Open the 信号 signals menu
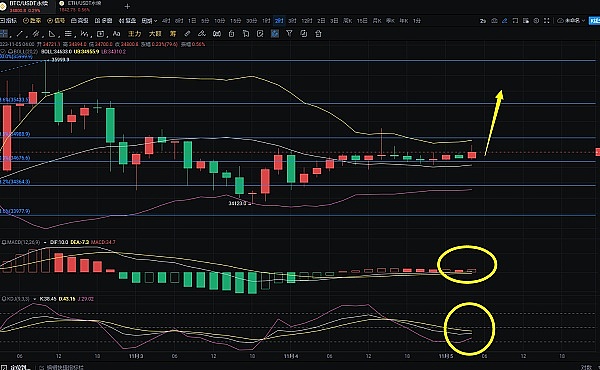Viewport: 600px width, 370px height. click(56, 21)
